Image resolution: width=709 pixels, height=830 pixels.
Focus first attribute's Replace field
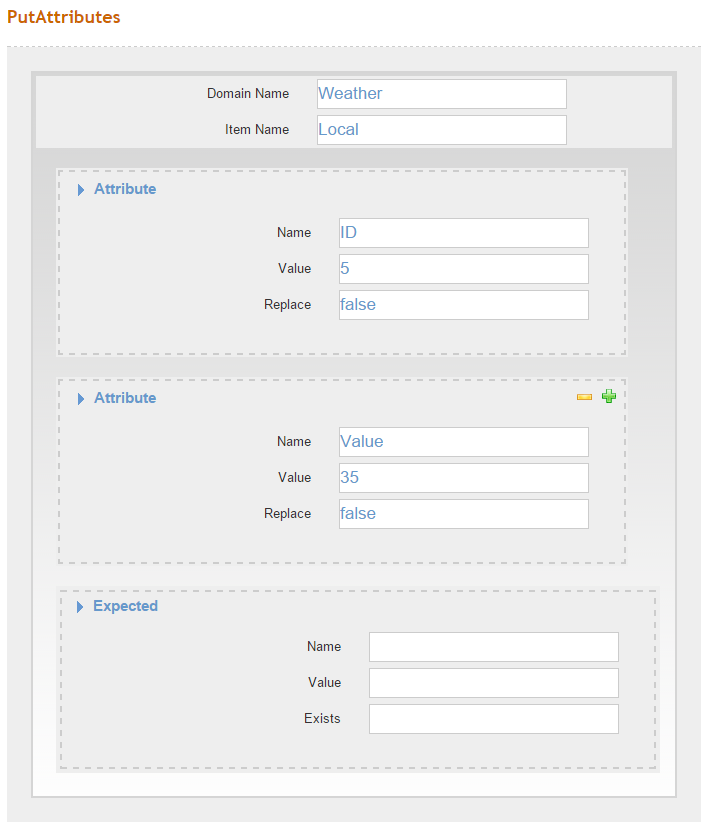coord(464,305)
